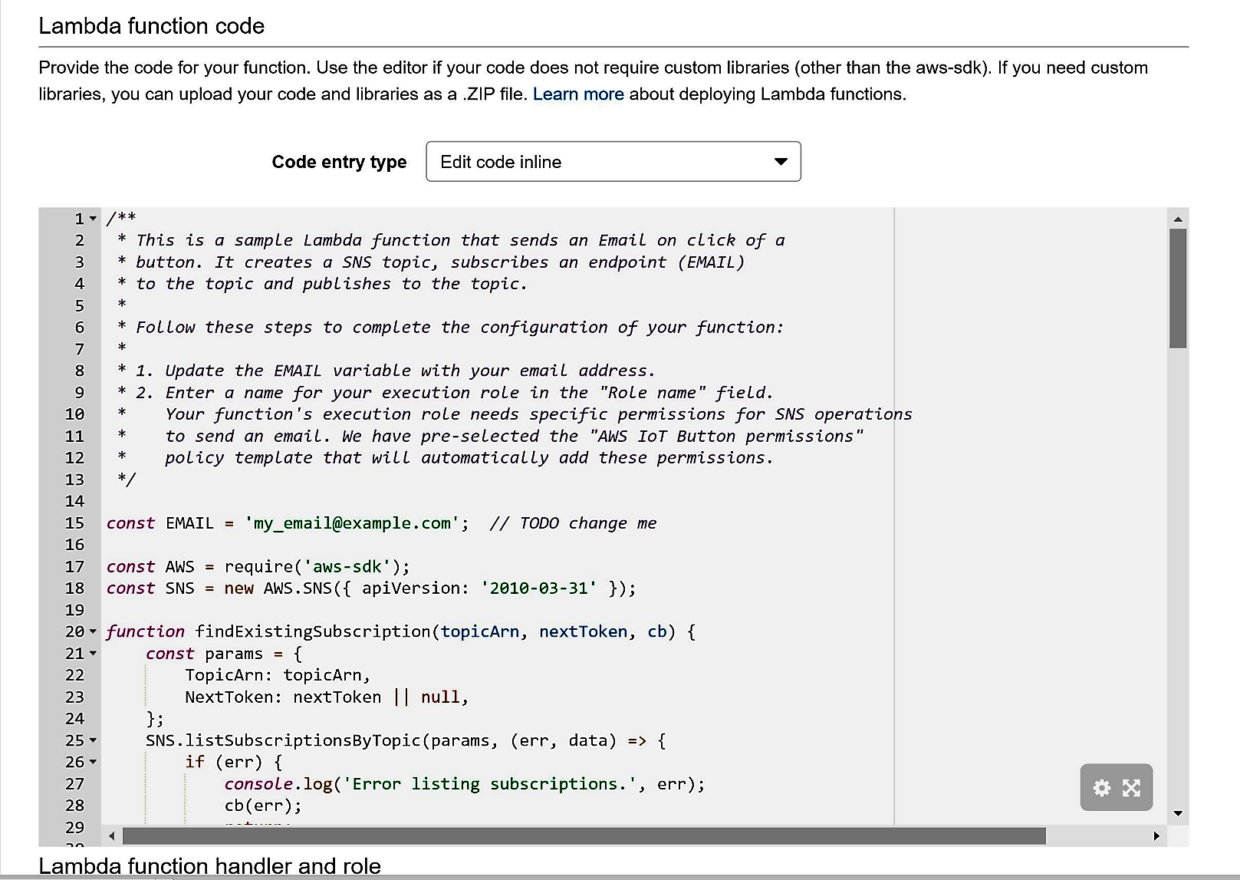This screenshot has height=880, width=1240.
Task: Click 'SNS.listSubscriptionsByTopic' on line 25
Action: pyautogui.click(x=283, y=741)
